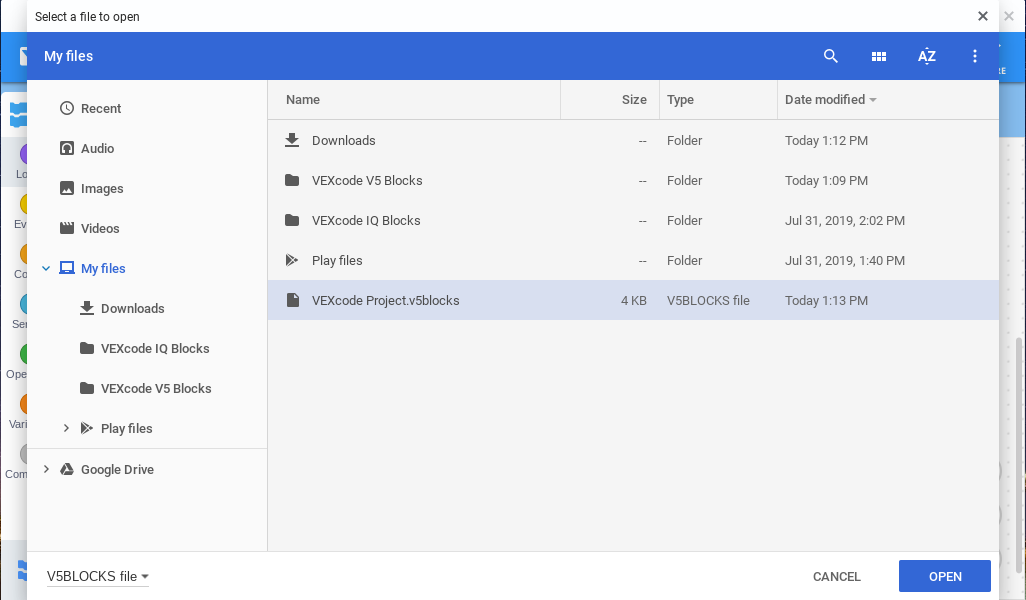
Task: Select Recent in the sidebar
Action: point(101,109)
